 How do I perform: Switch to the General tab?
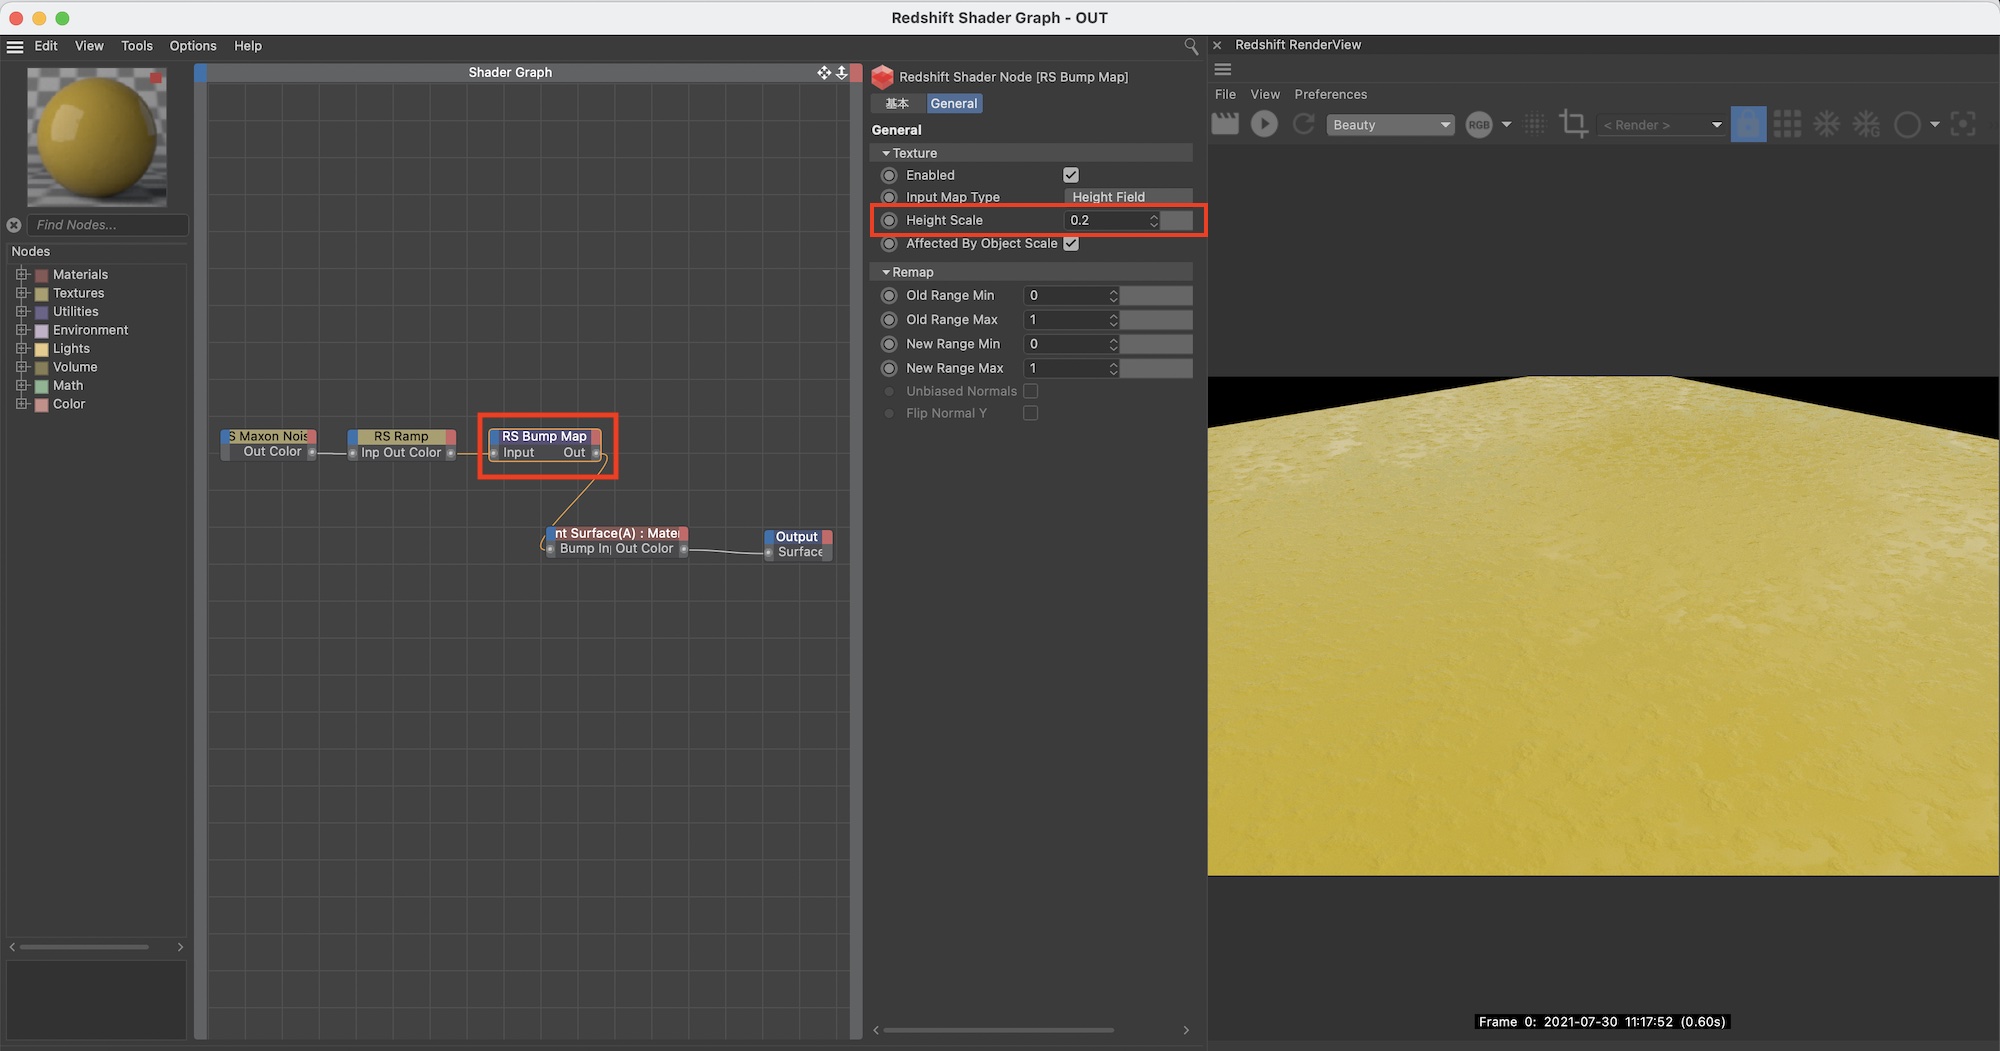(953, 104)
